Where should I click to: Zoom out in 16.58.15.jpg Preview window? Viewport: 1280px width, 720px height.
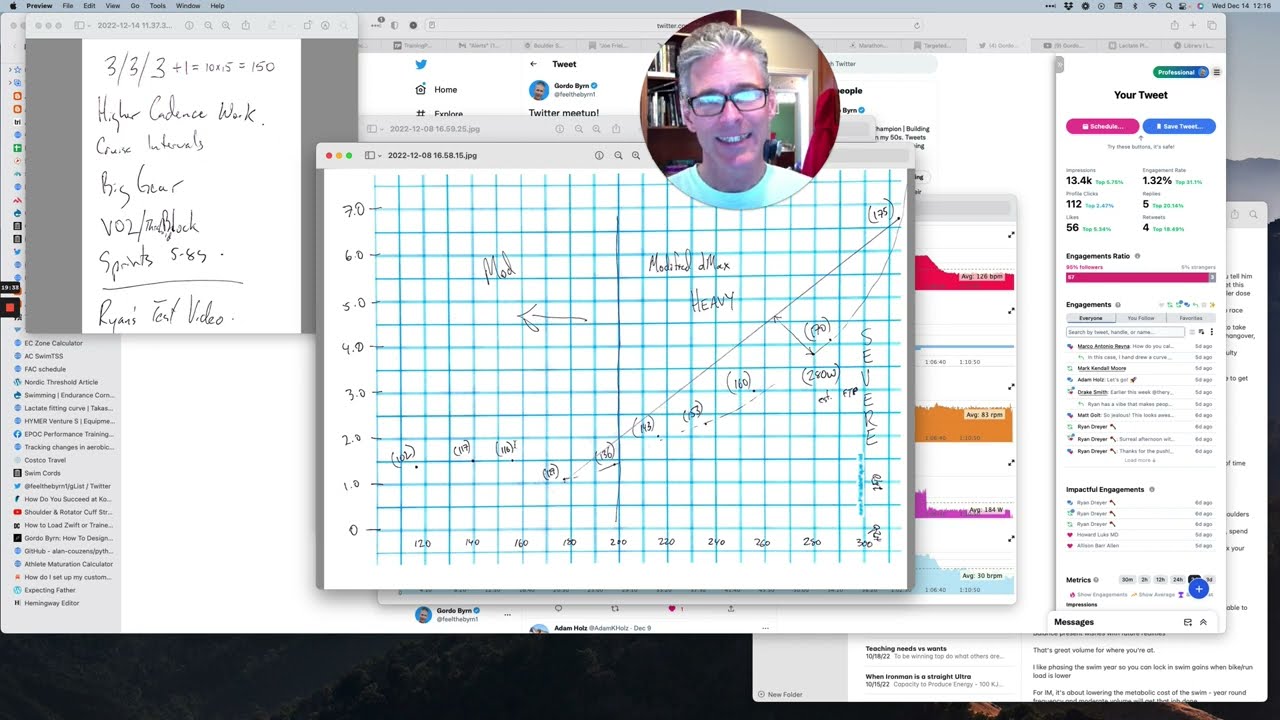(618, 155)
